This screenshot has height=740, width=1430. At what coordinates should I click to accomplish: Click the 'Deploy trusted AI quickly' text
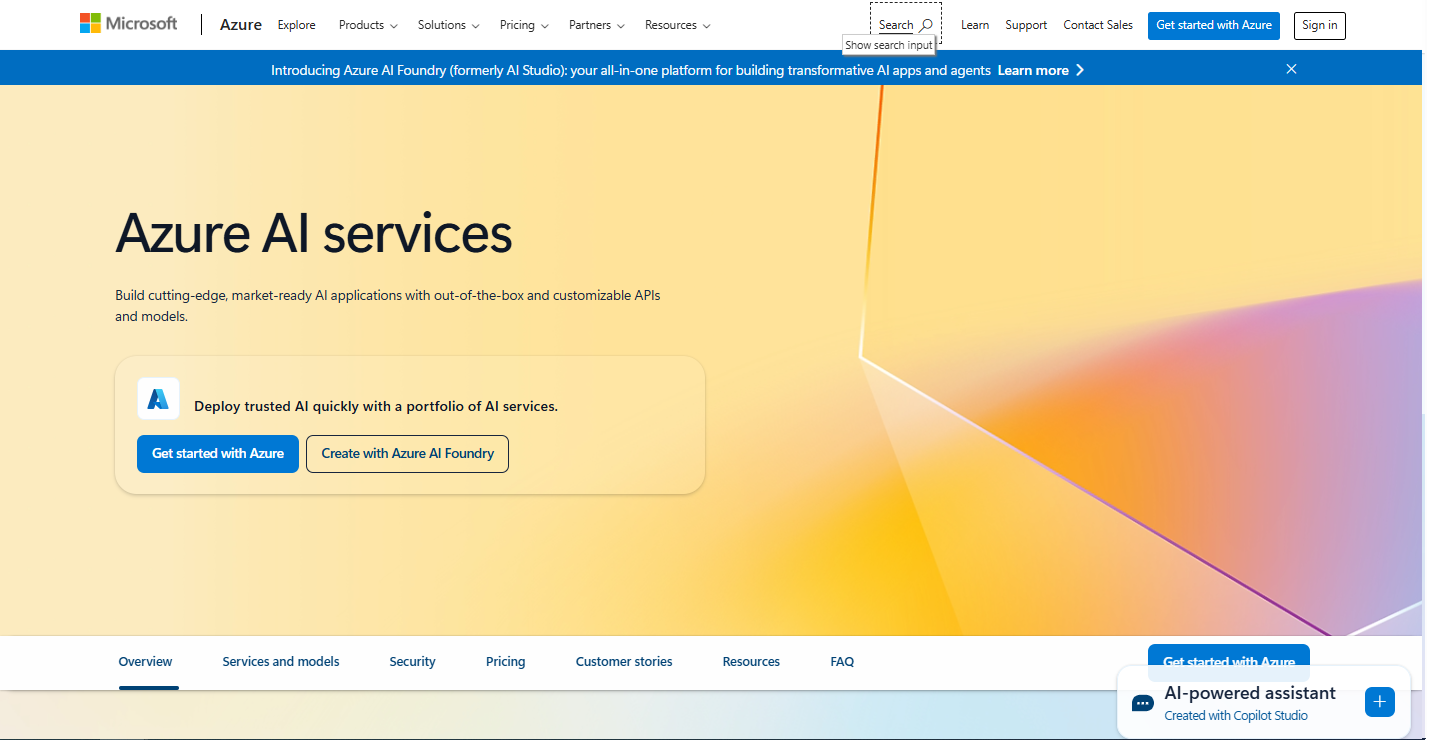[376, 406]
